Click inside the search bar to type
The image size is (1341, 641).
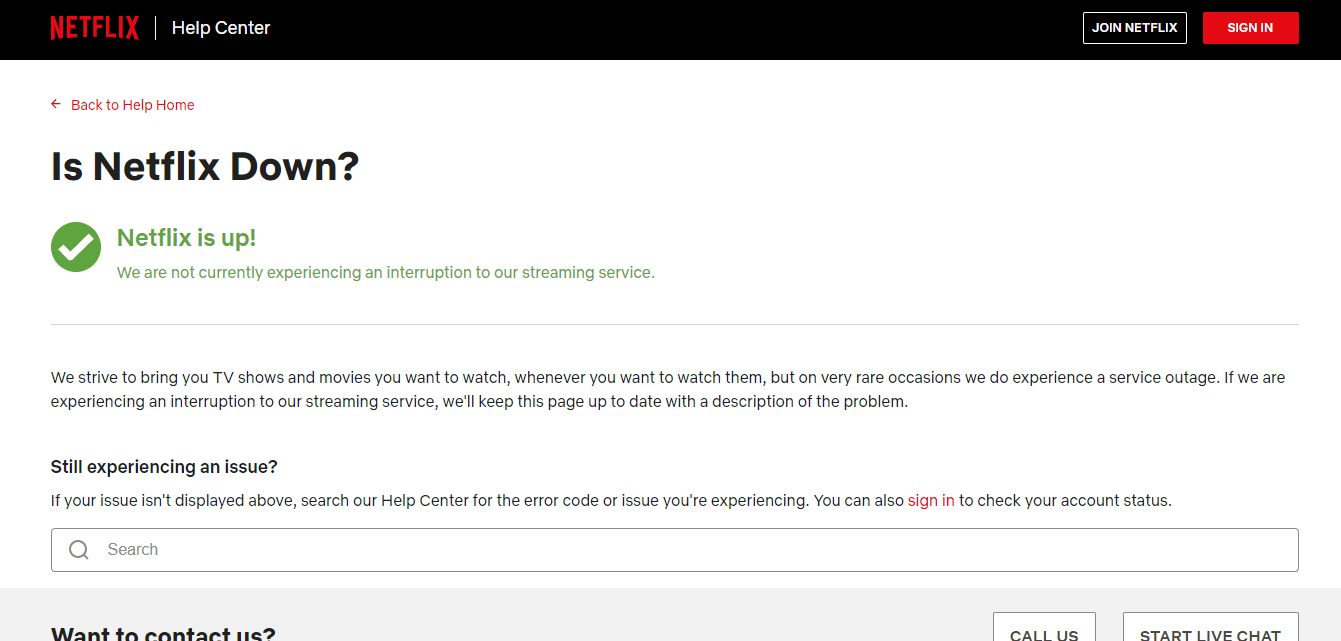(x=500, y=549)
